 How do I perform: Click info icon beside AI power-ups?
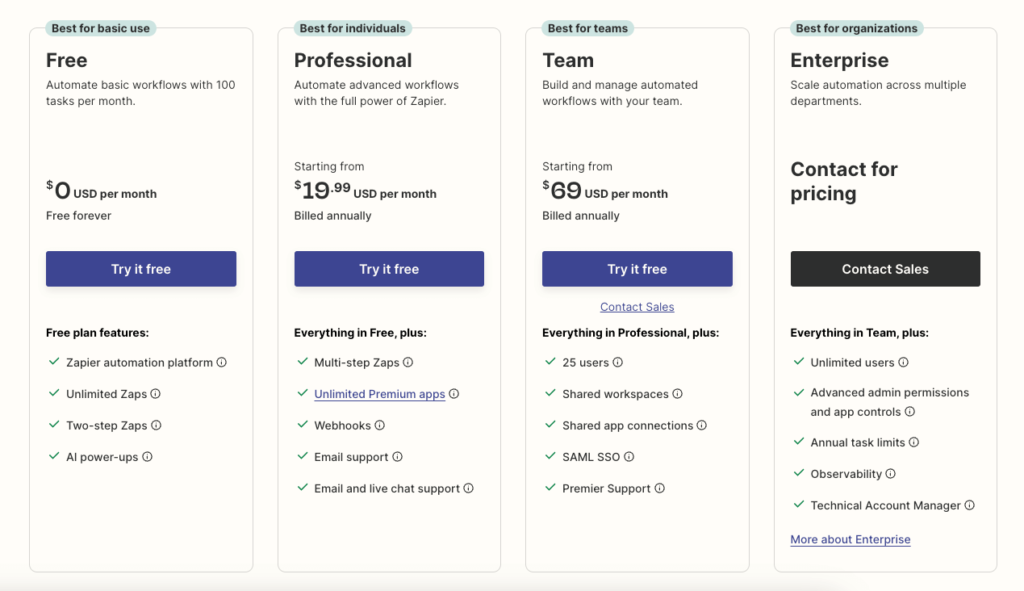pyautogui.click(x=148, y=456)
